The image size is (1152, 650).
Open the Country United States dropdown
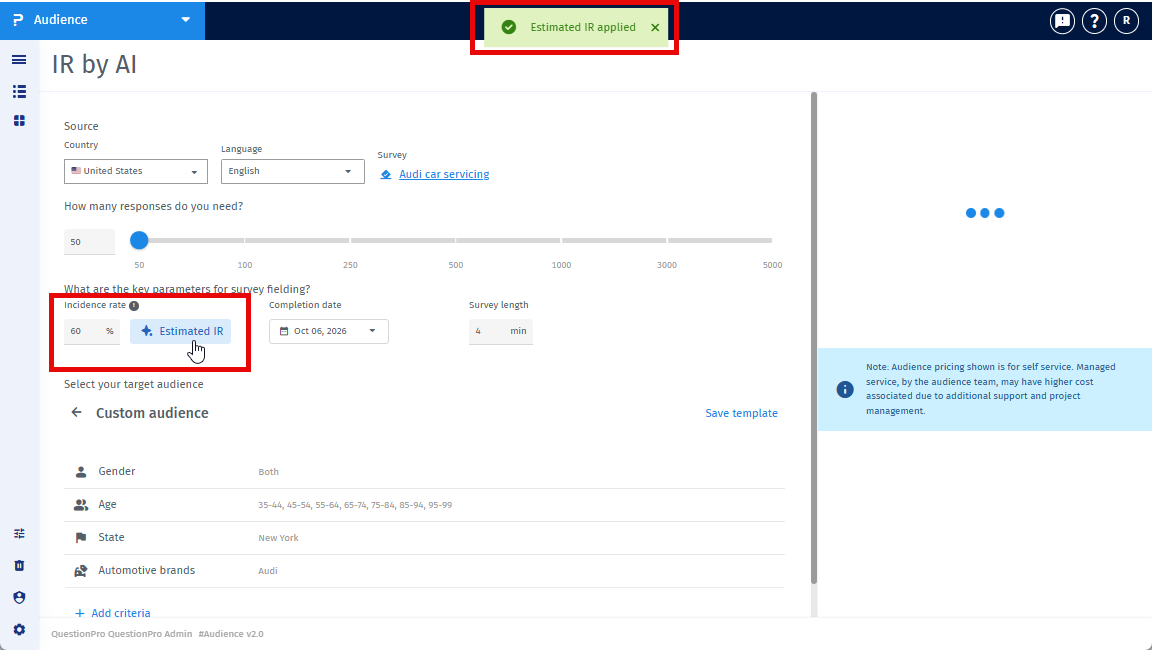pyautogui.click(x=136, y=171)
